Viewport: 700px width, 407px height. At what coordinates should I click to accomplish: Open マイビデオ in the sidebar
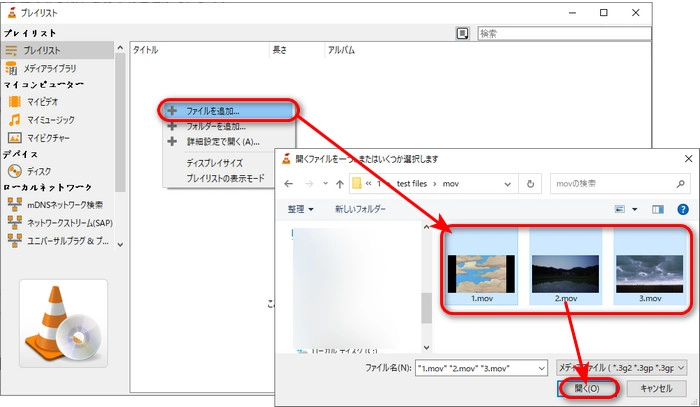tap(42, 102)
